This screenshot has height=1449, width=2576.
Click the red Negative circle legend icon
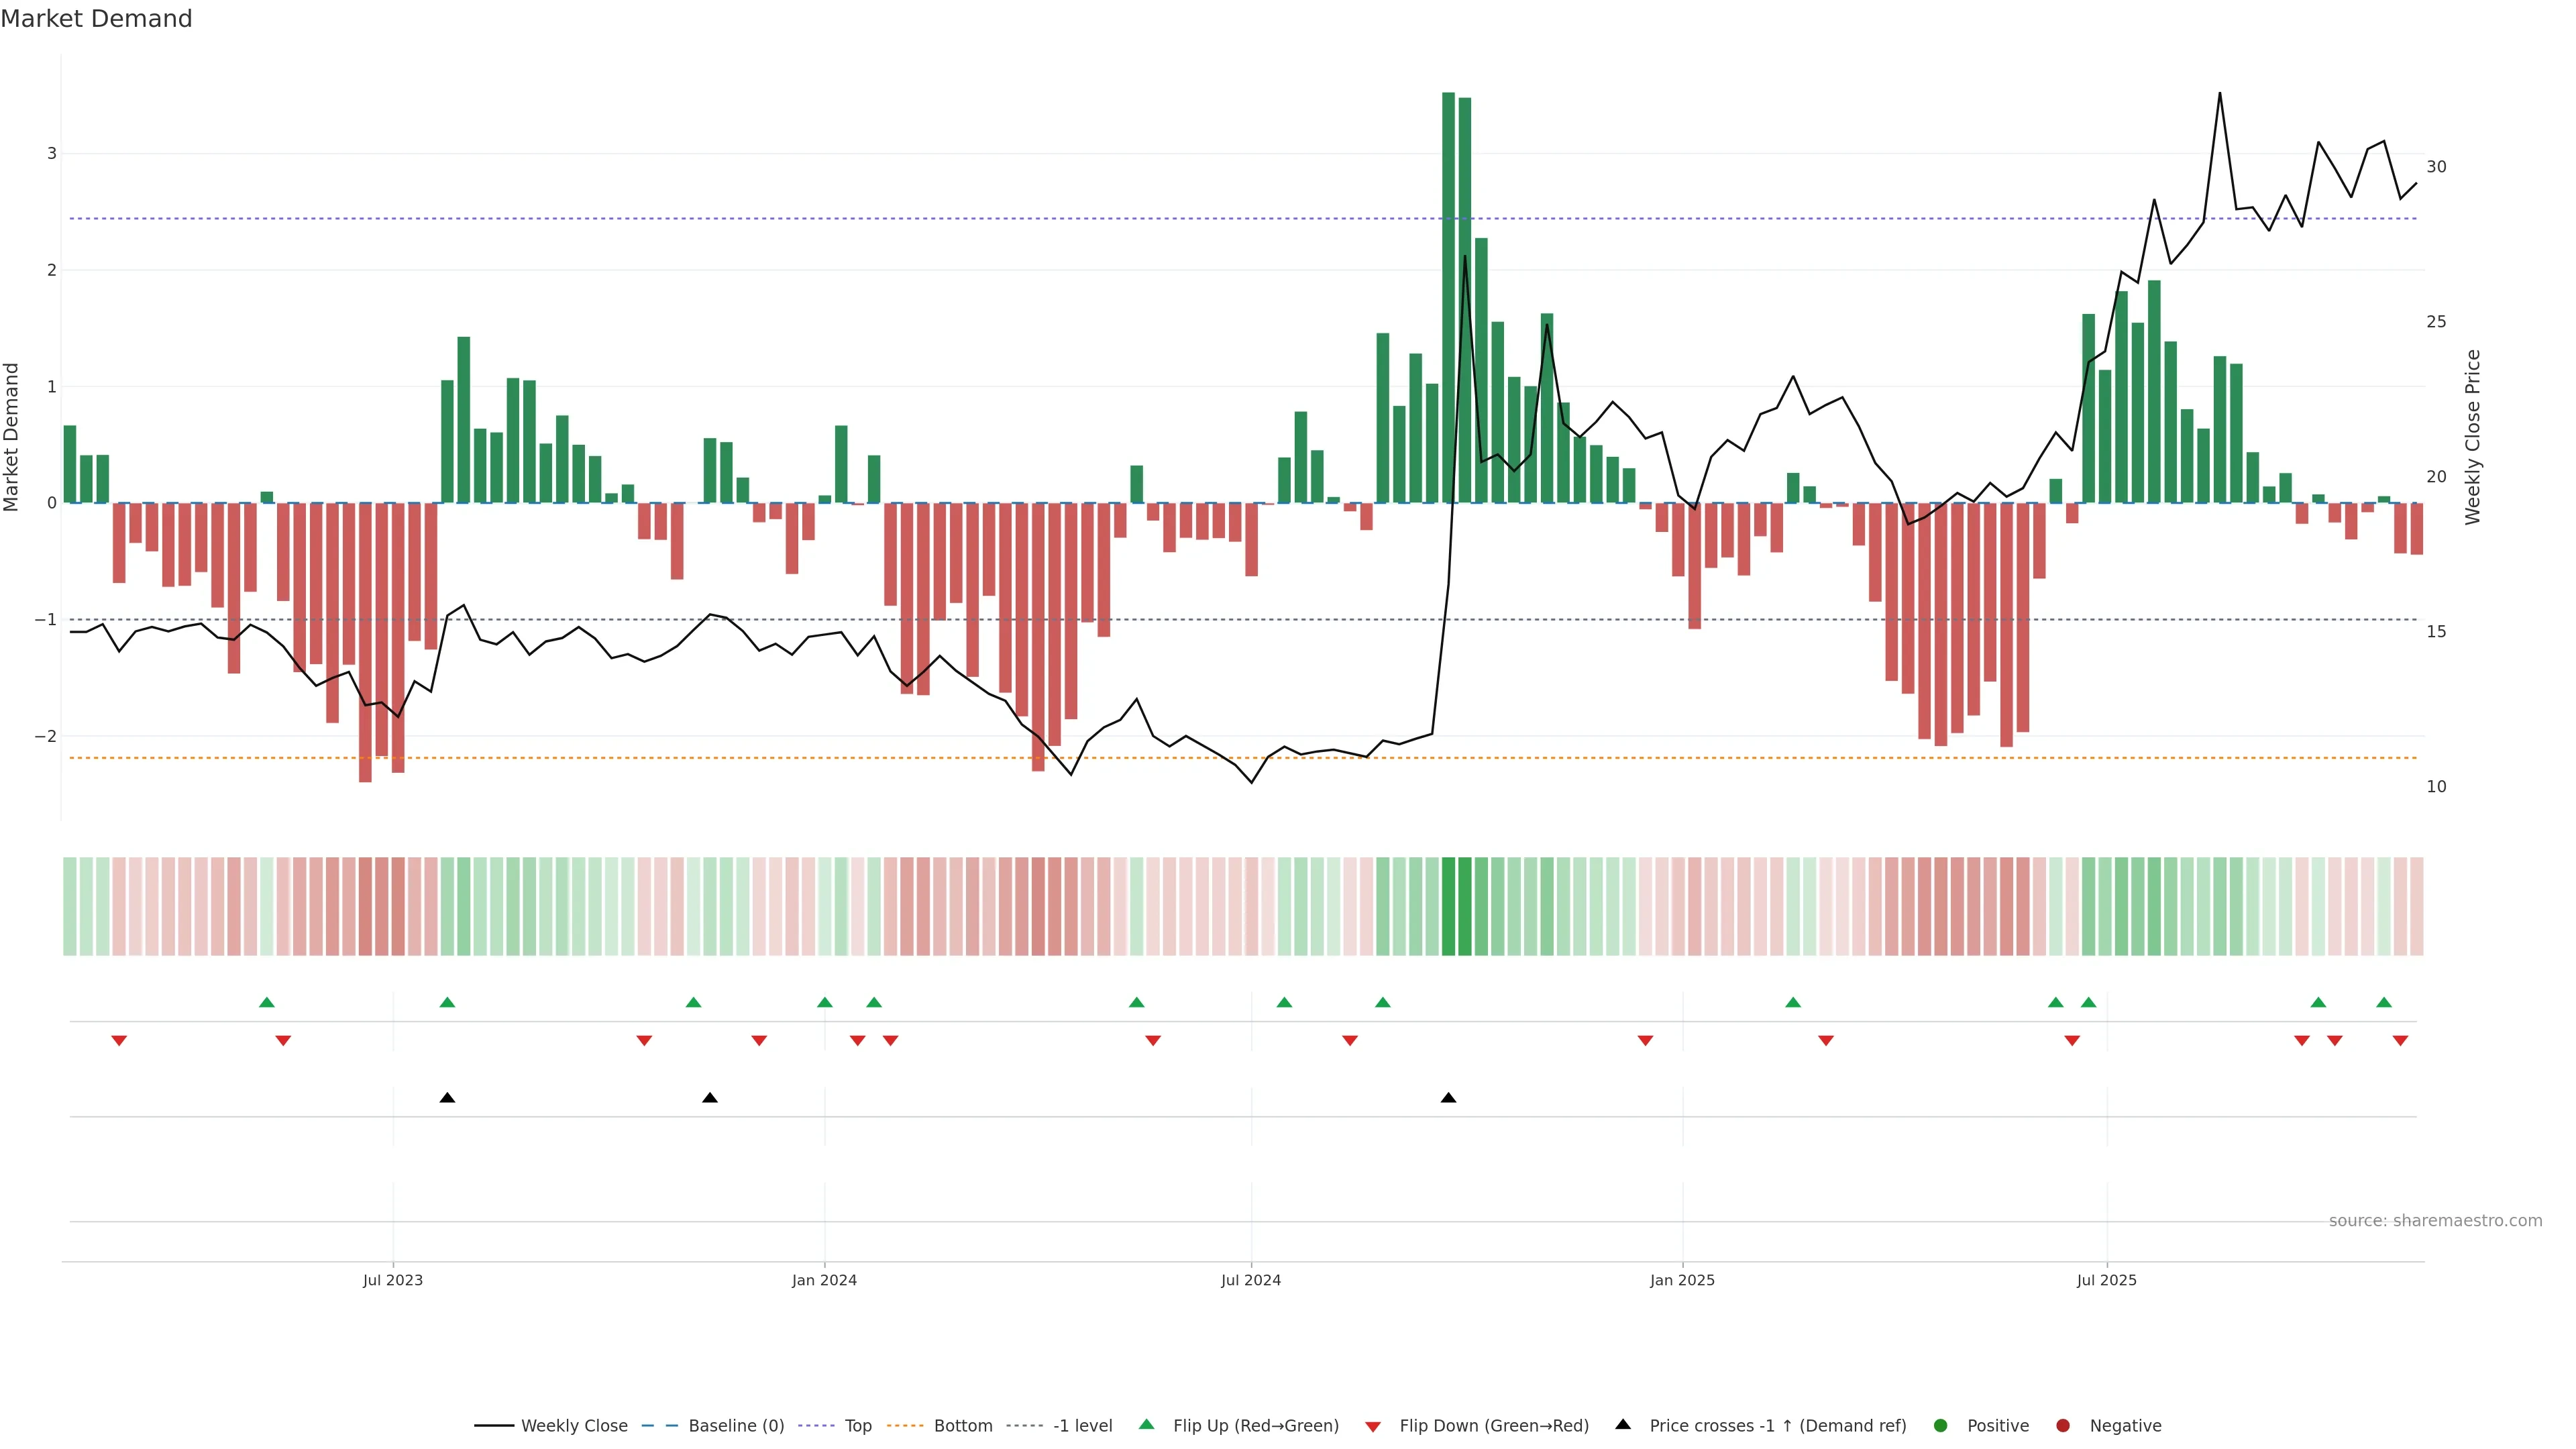tap(2063, 1426)
